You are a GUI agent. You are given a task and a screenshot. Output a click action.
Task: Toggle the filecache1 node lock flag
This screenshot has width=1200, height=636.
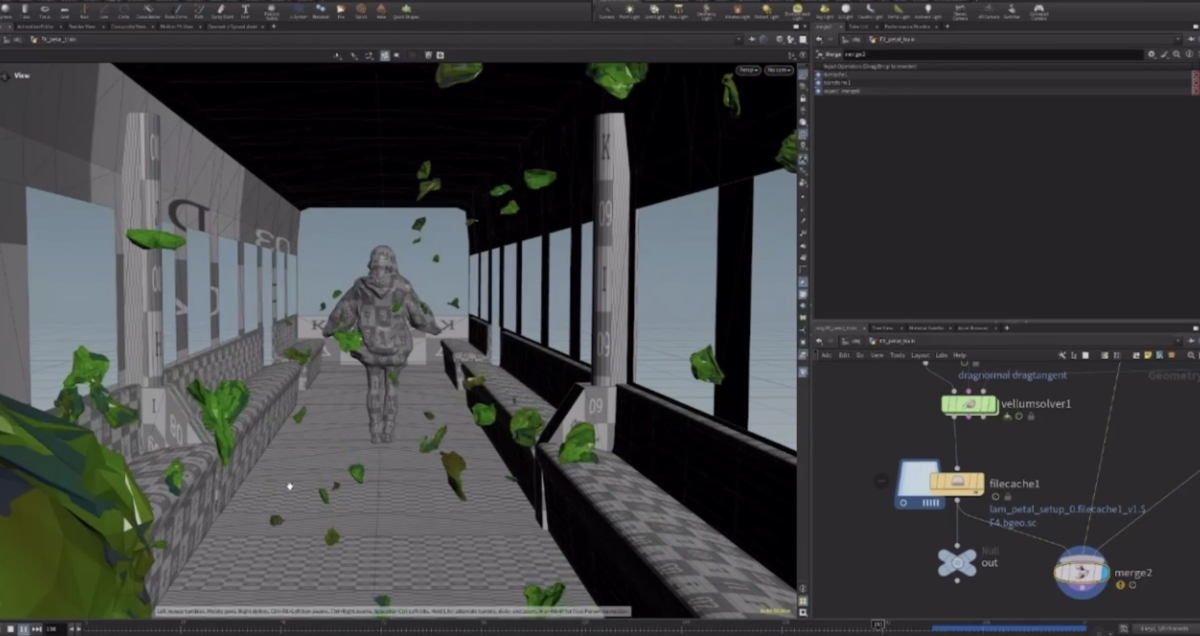1008,496
